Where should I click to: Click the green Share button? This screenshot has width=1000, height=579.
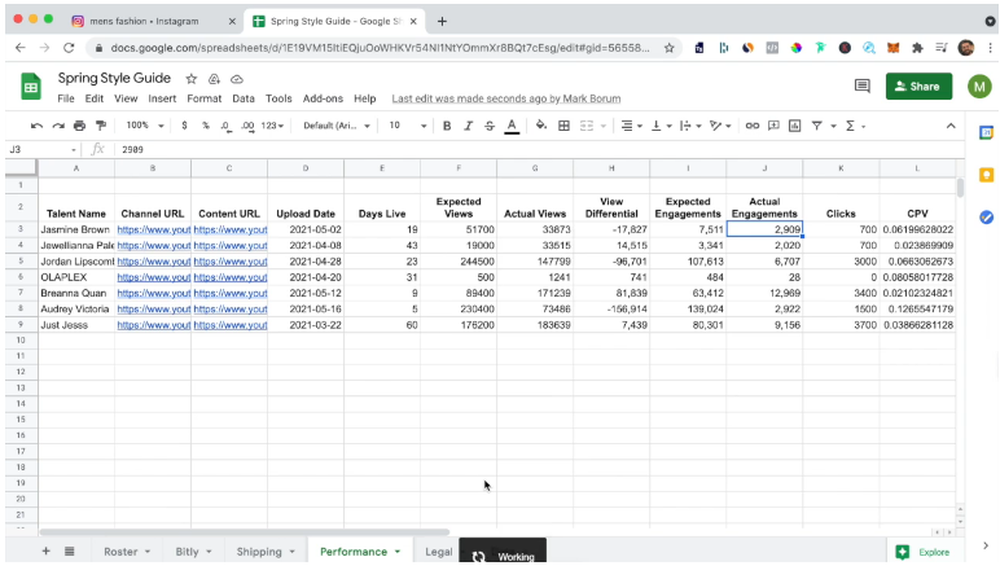pyautogui.click(x=918, y=87)
